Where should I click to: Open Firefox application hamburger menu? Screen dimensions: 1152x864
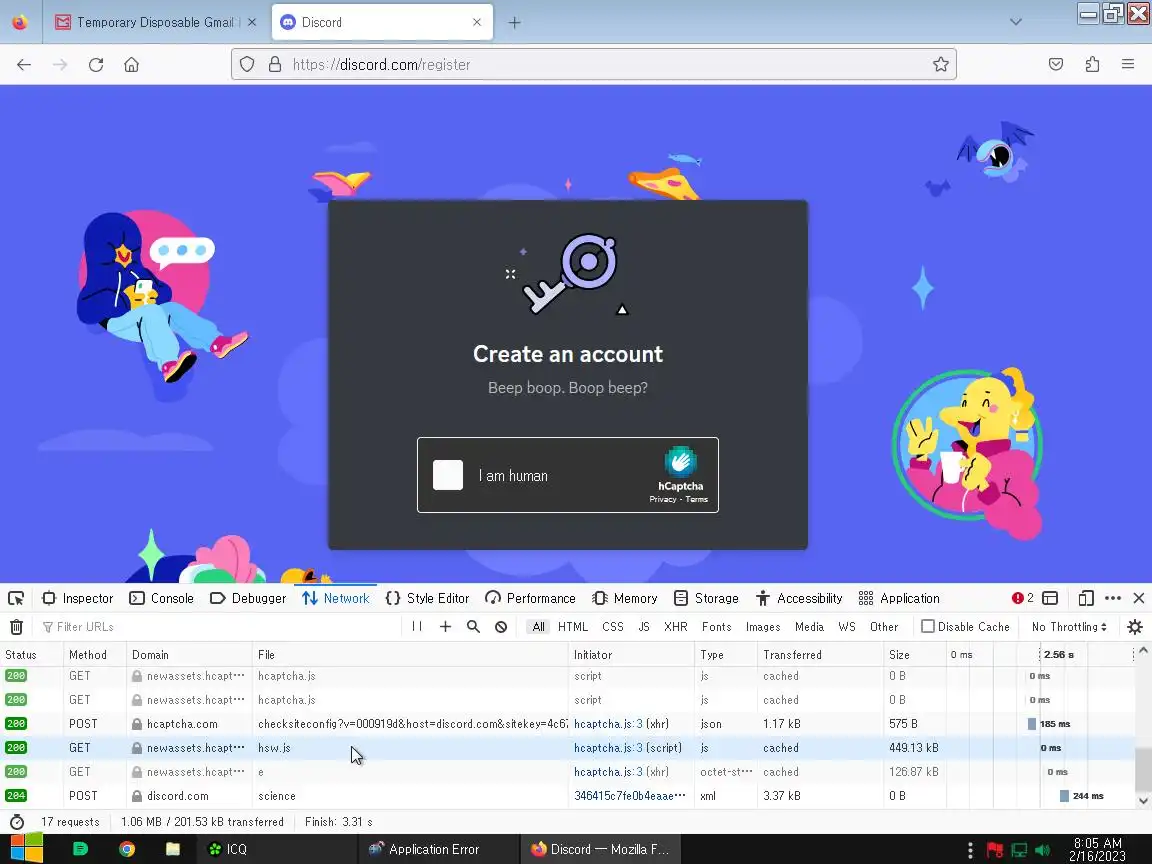pyautogui.click(x=1128, y=65)
